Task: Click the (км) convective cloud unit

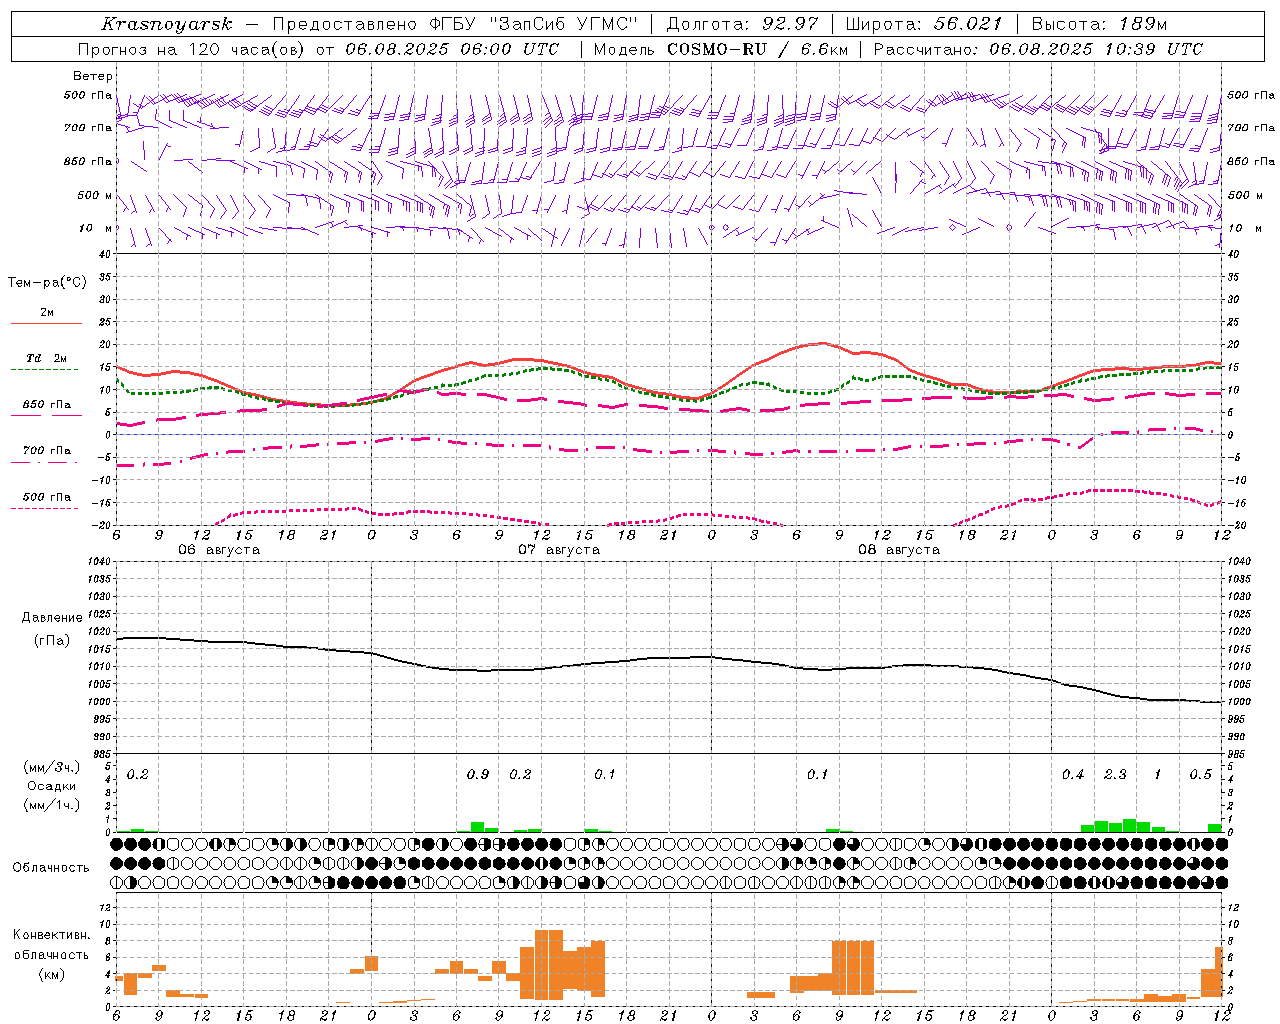Action: [52, 974]
